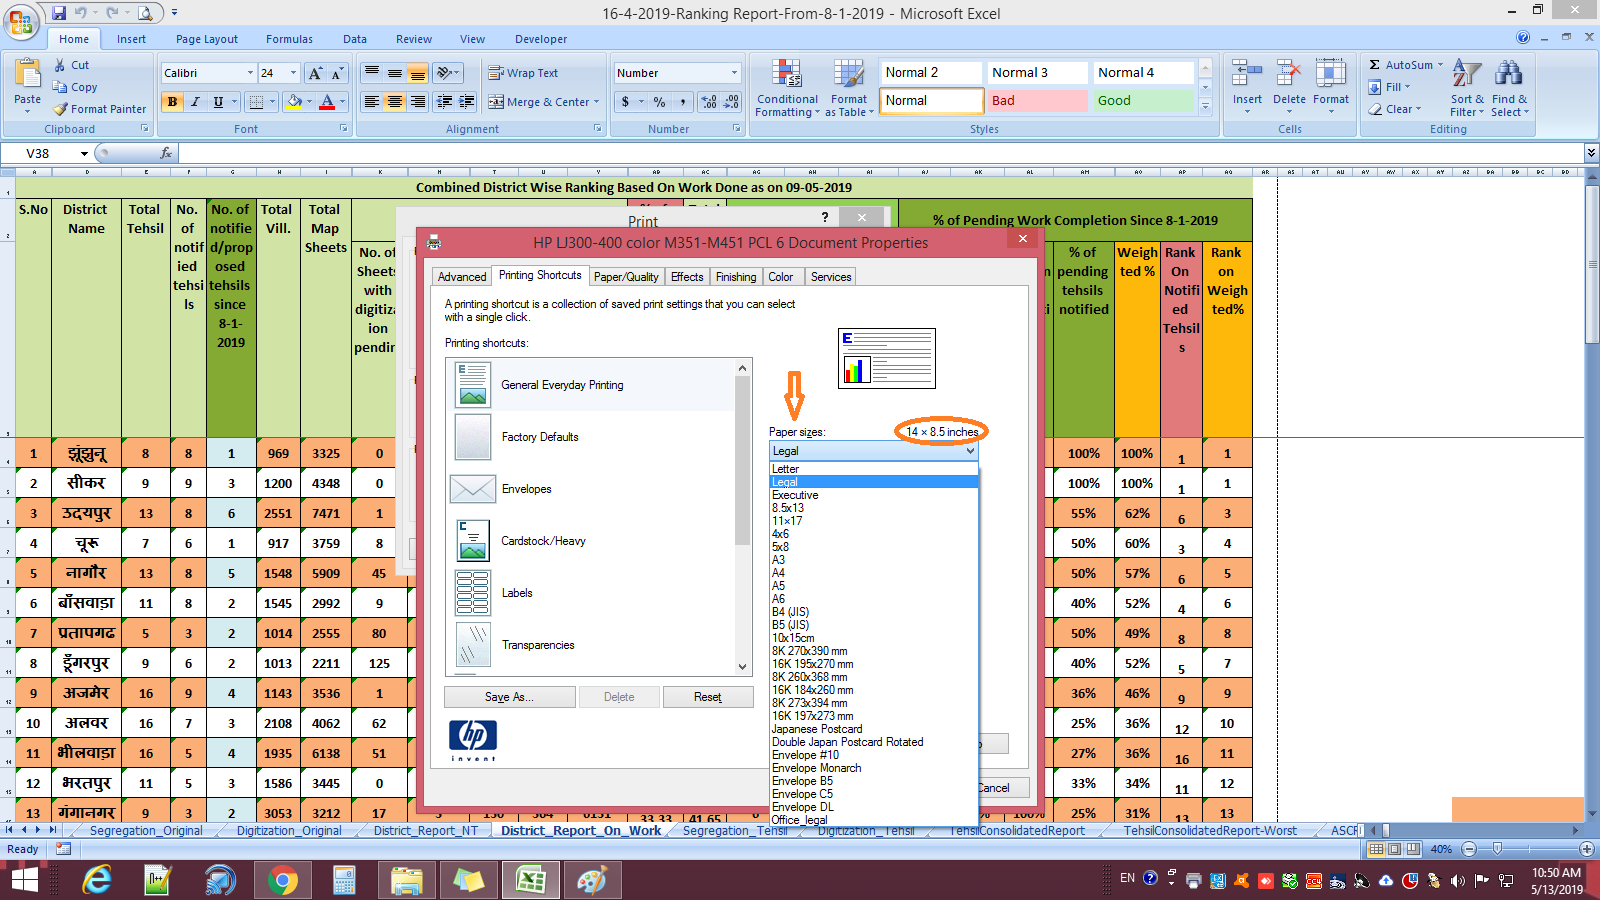1600x900 pixels.
Task: Open Google Chrome from the taskbar
Action: point(282,880)
